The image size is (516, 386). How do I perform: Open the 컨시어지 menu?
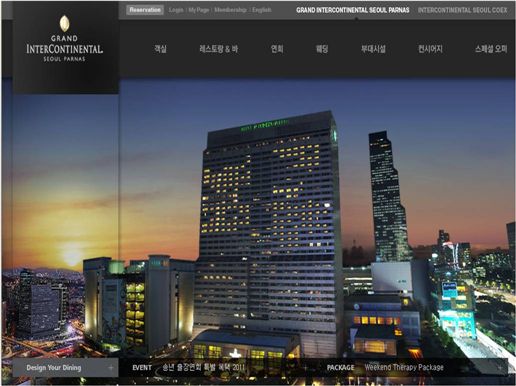click(430, 49)
